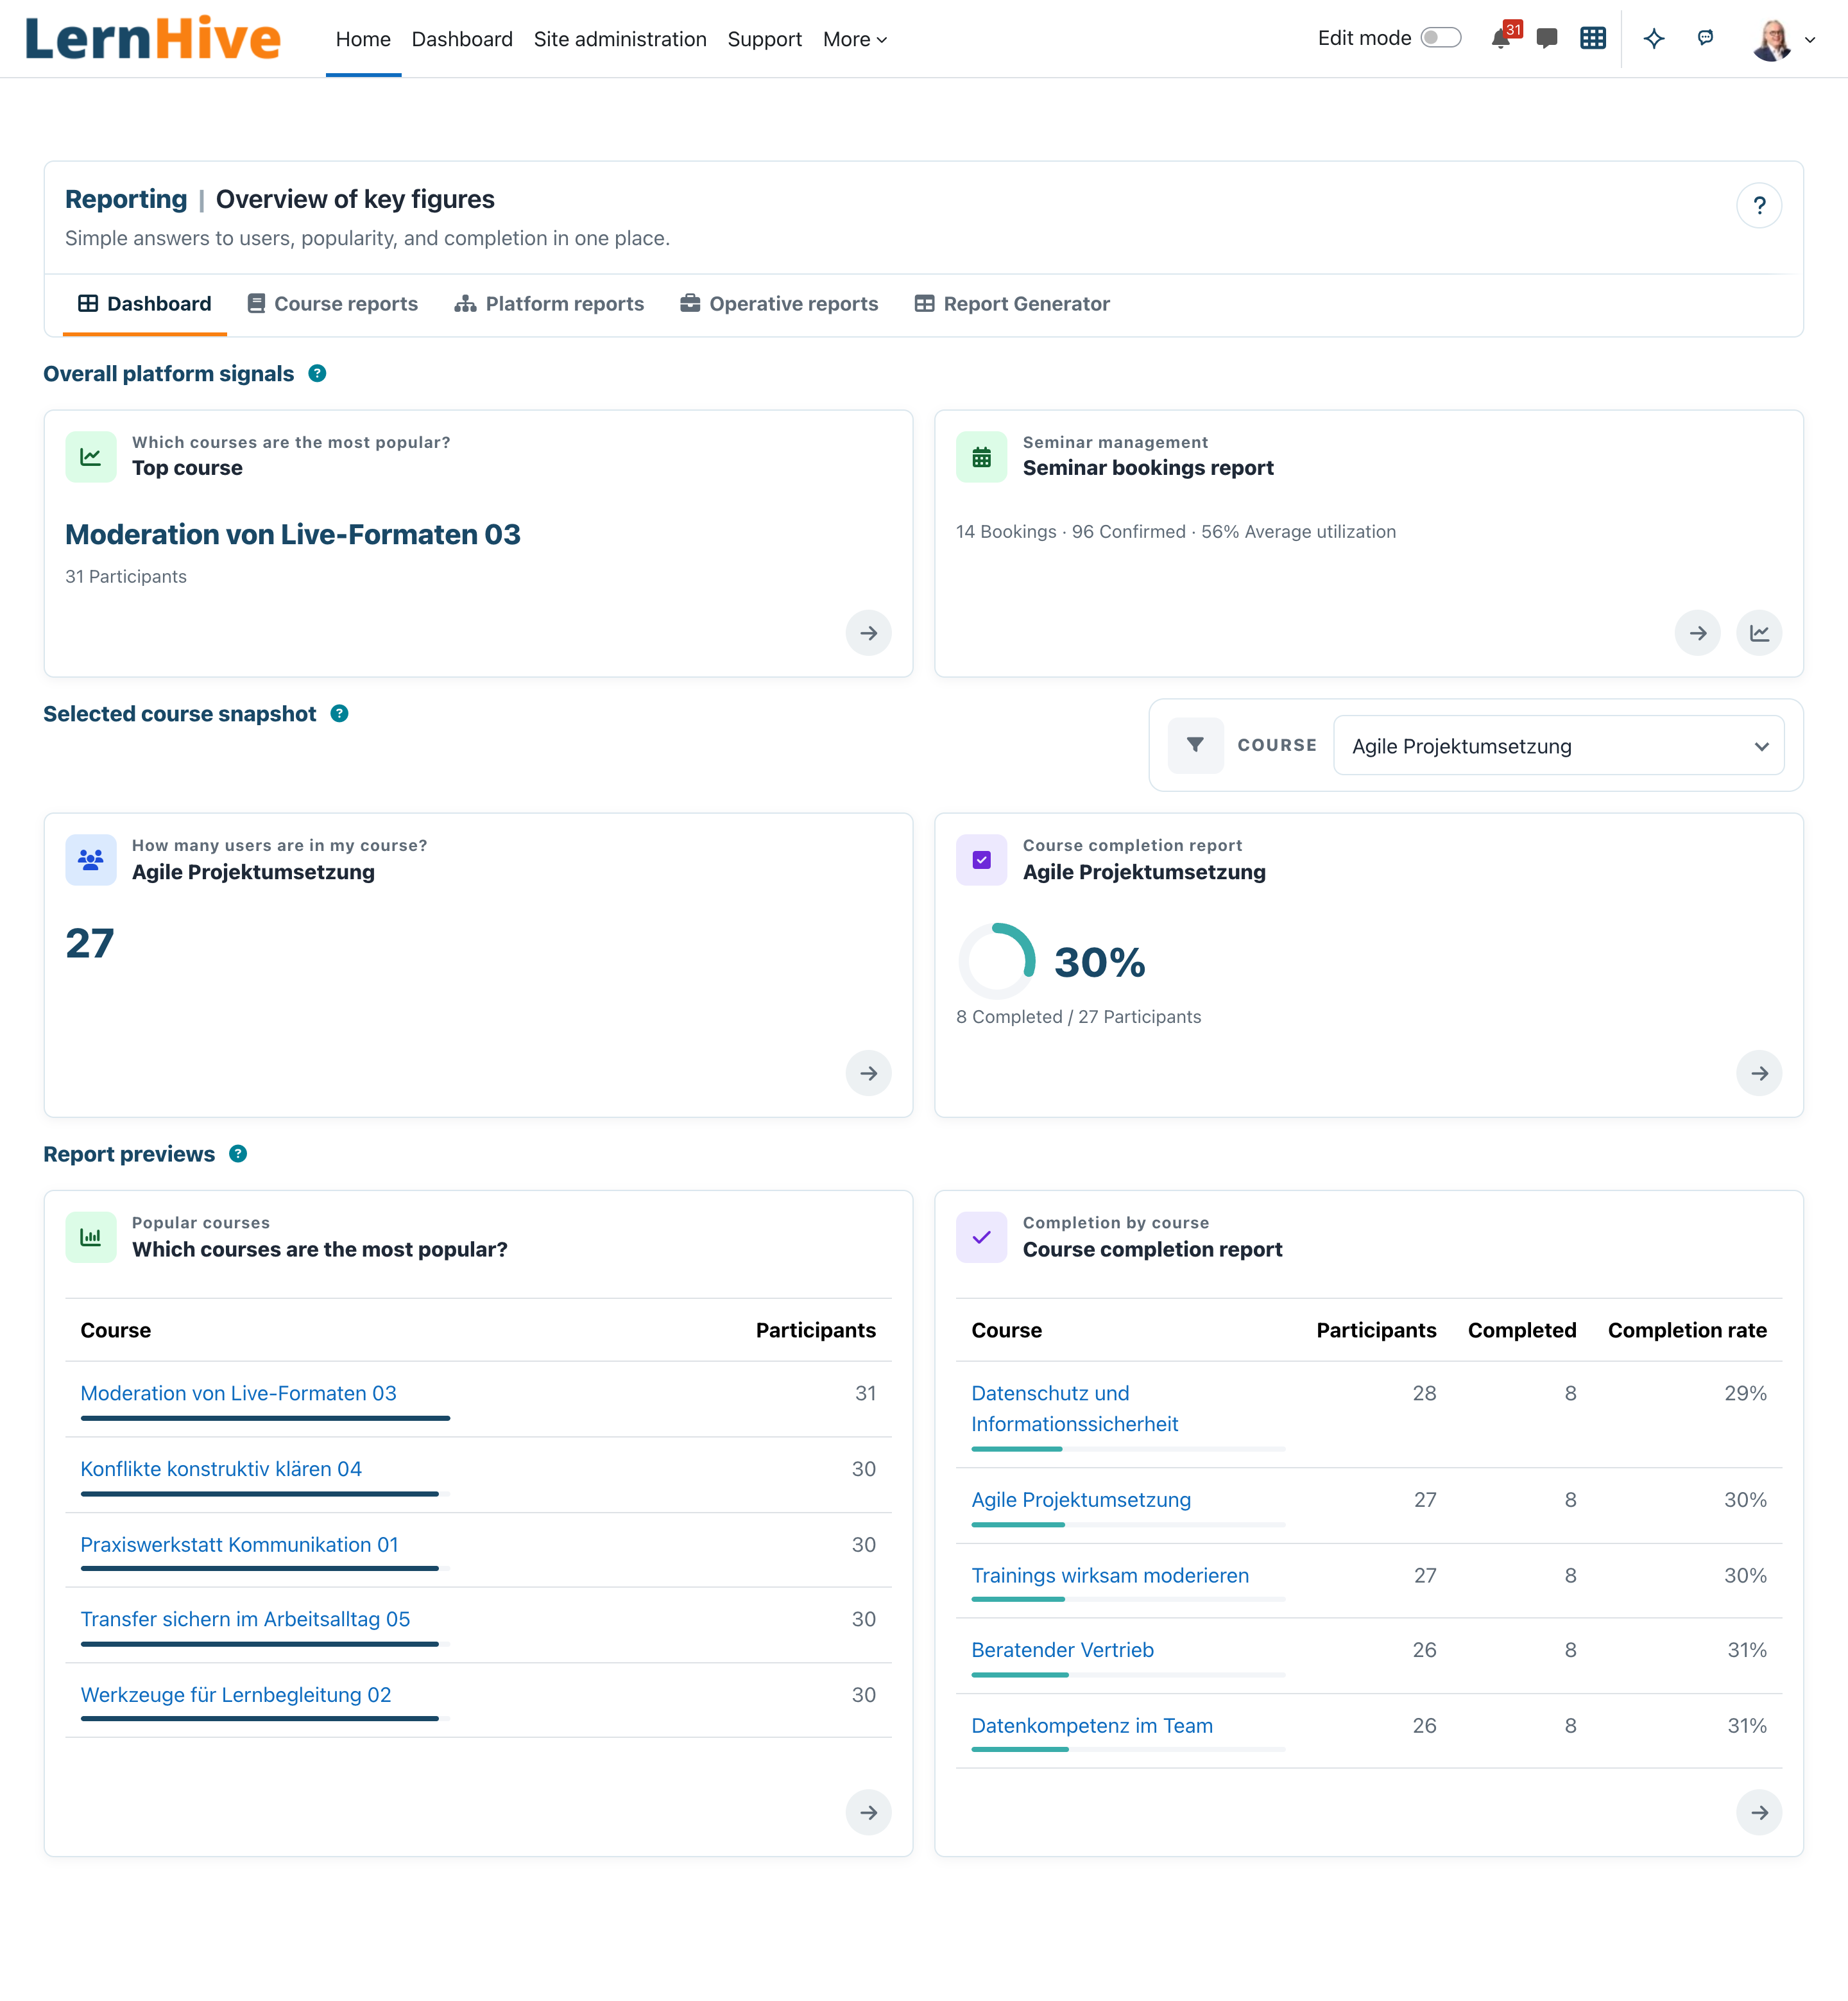Go to Site administration
Image resolution: width=1848 pixels, height=2001 pixels.
[x=620, y=39]
